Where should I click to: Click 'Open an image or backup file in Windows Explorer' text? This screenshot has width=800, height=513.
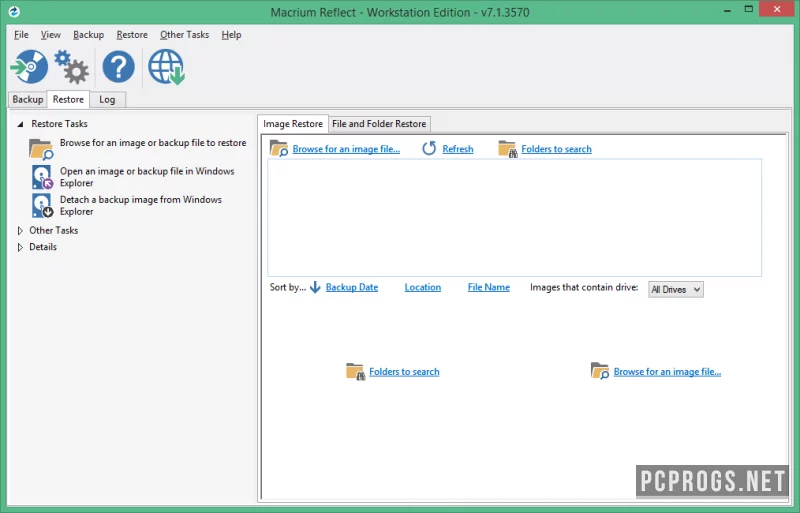(147, 177)
